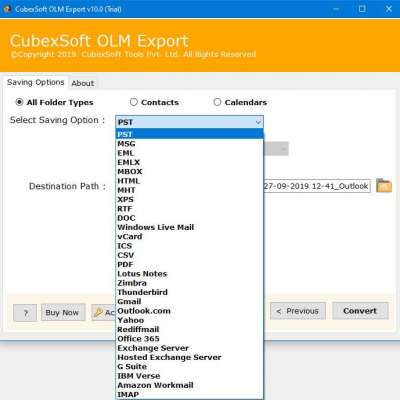400x400 pixels.
Task: Click the Destination Path text field
Action: tap(317, 186)
